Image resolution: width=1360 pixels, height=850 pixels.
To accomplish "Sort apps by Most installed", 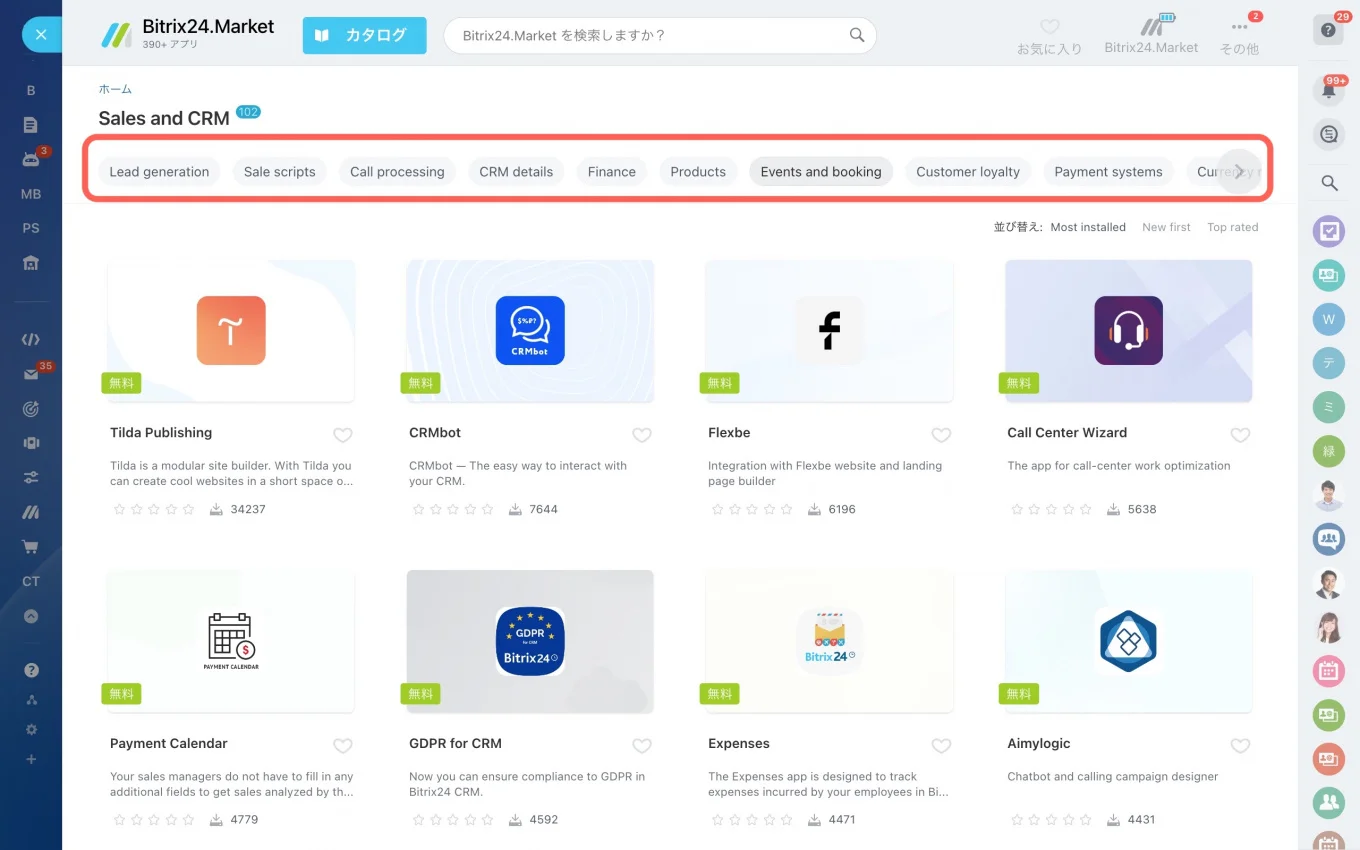I will [1088, 227].
